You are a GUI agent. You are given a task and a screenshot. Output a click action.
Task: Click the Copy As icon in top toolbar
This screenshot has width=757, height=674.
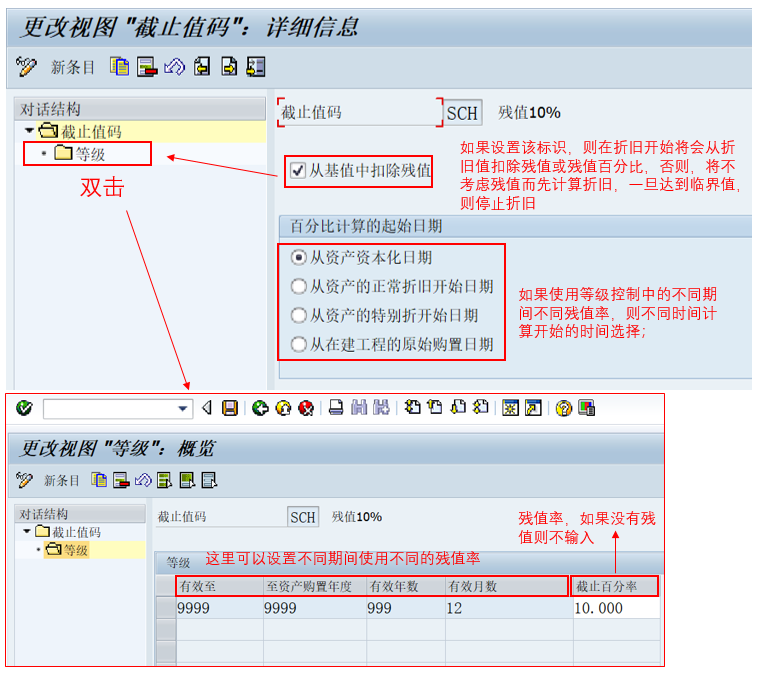point(120,67)
